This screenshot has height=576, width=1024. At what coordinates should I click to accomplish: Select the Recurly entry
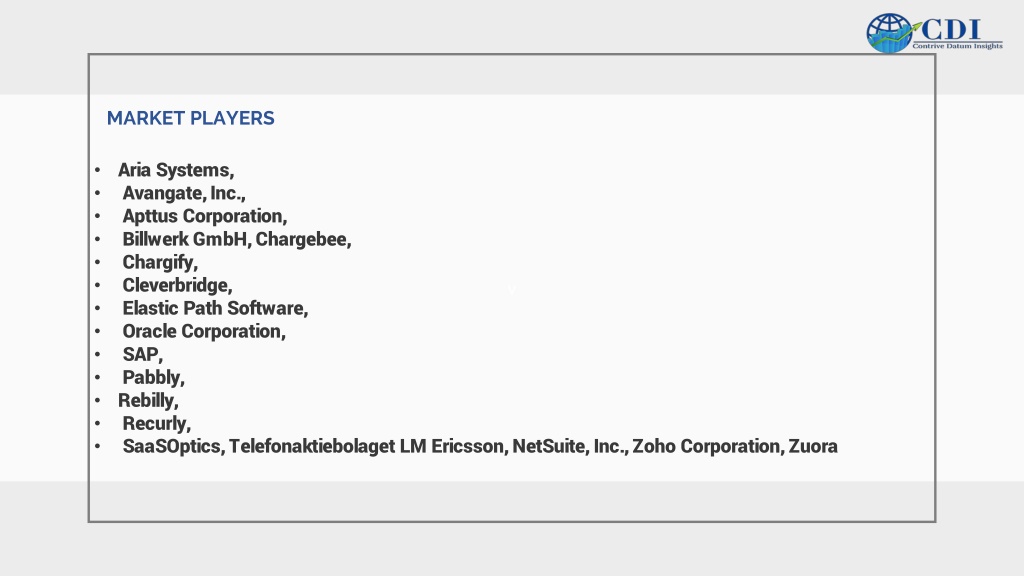point(157,423)
